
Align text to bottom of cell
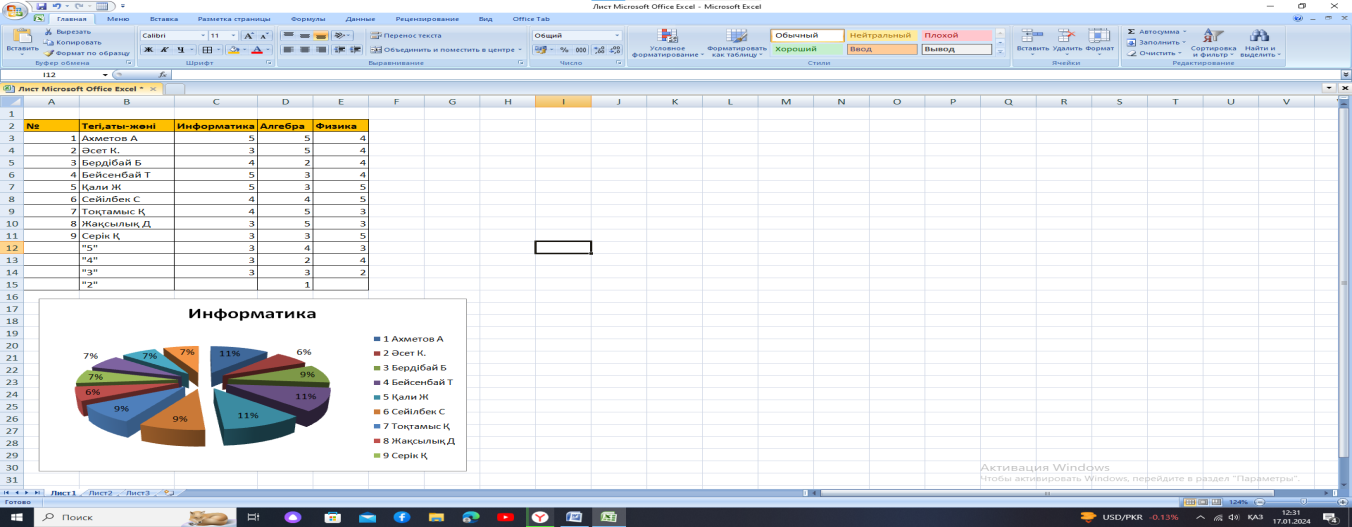[322, 35]
